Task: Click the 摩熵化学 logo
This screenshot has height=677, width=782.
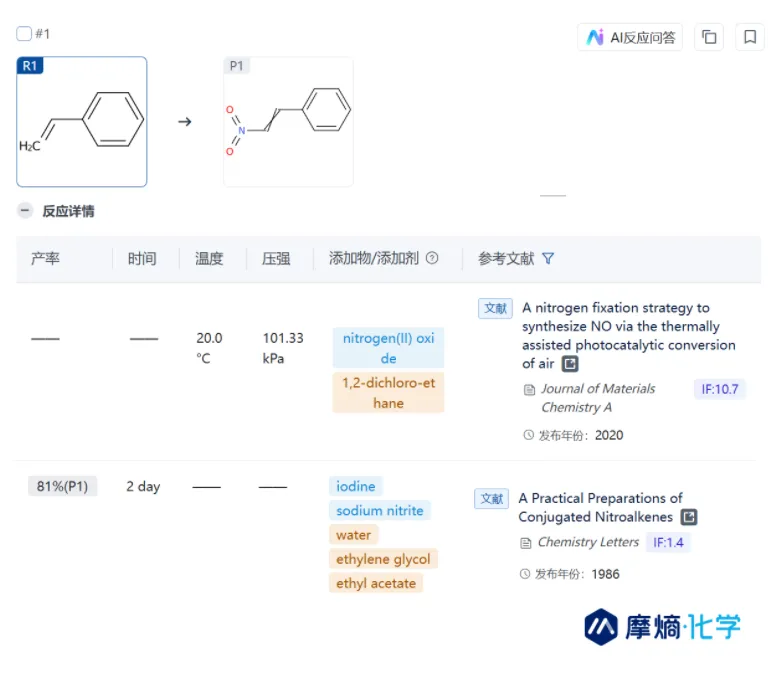Action: pyautogui.click(x=663, y=627)
